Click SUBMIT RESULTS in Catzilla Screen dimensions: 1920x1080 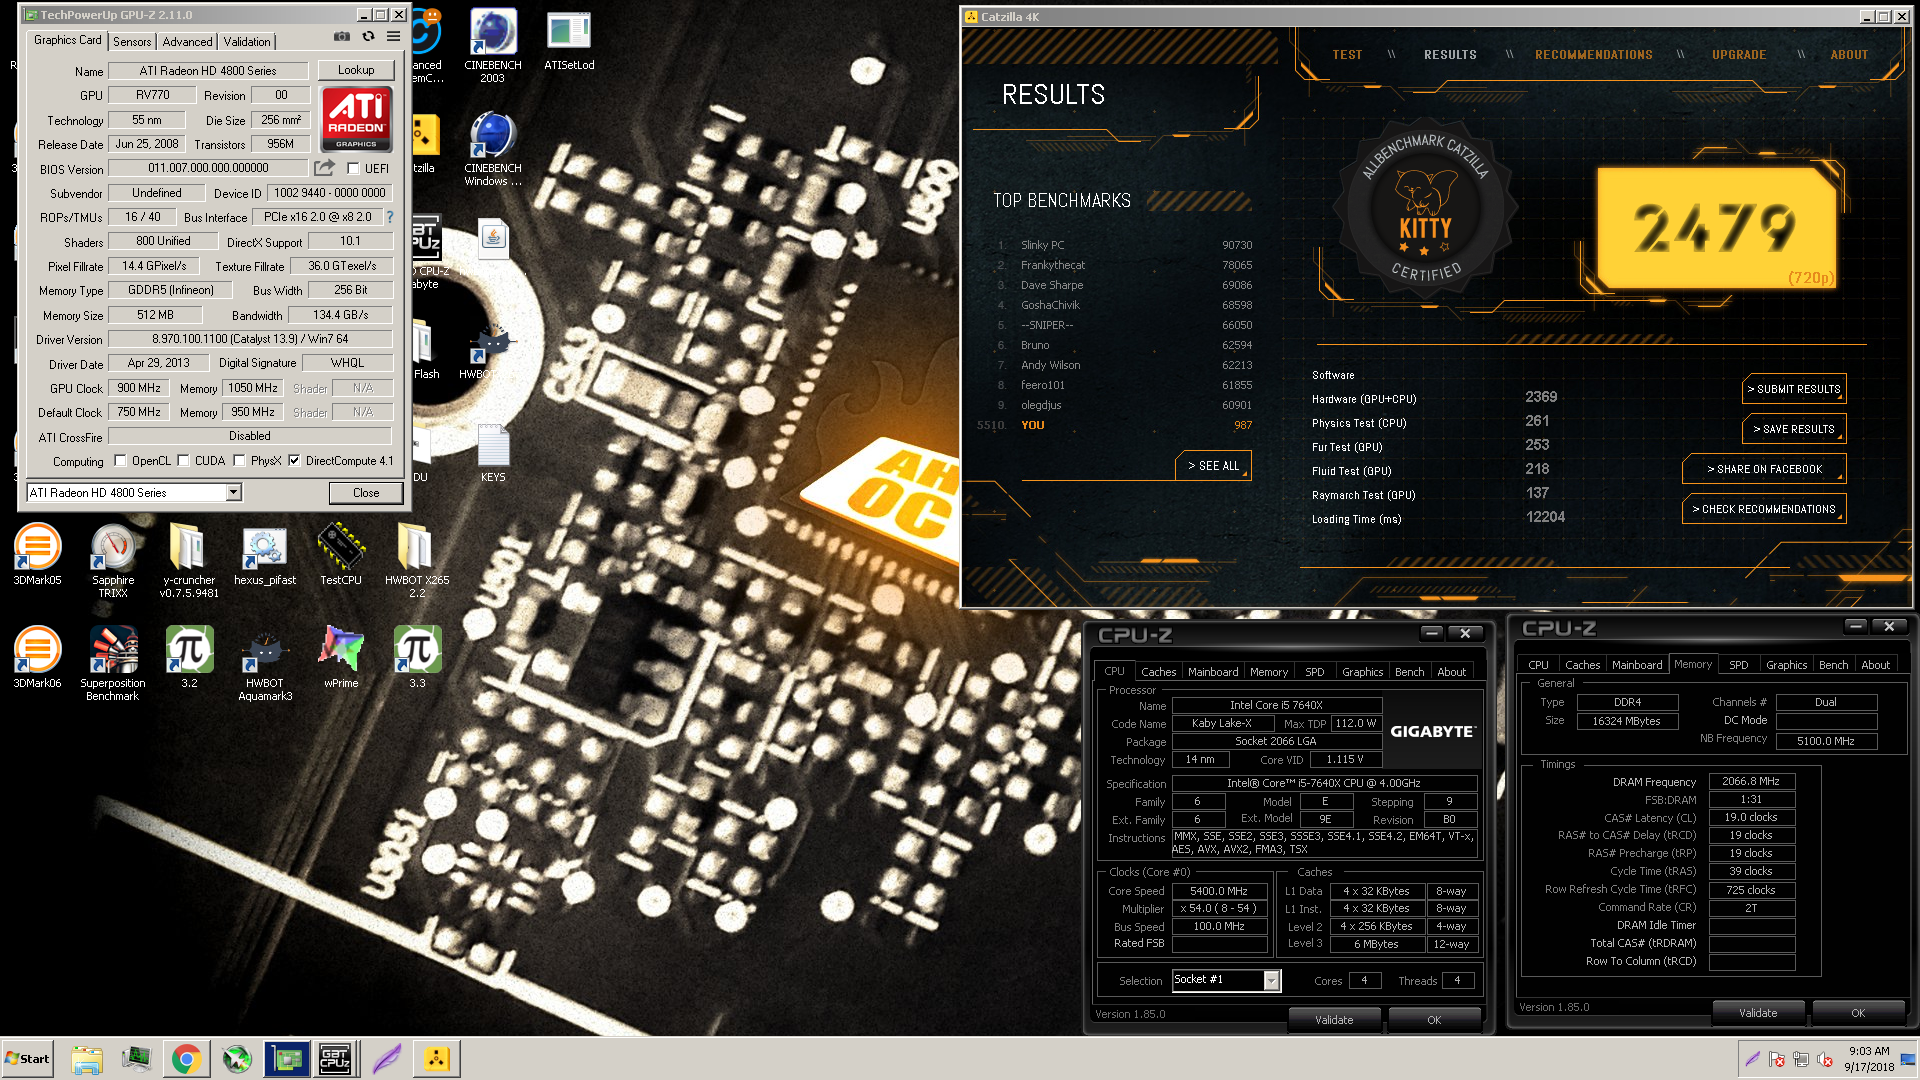click(1795, 389)
